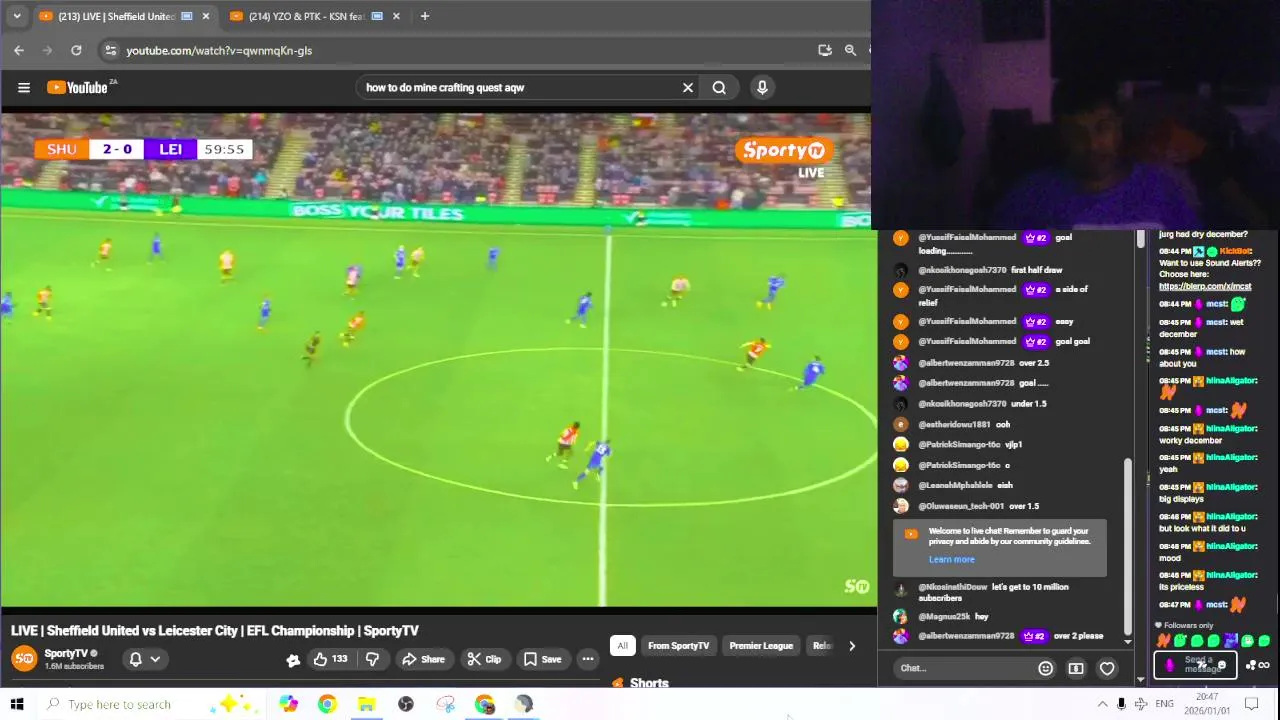Expand the tab search dropdown
The width and height of the screenshot is (1280, 720).
pyautogui.click(x=16, y=16)
